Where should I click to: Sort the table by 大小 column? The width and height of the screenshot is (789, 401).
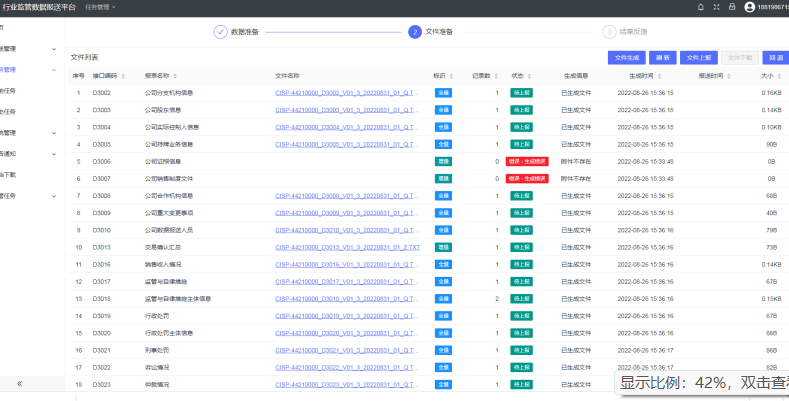778,76
